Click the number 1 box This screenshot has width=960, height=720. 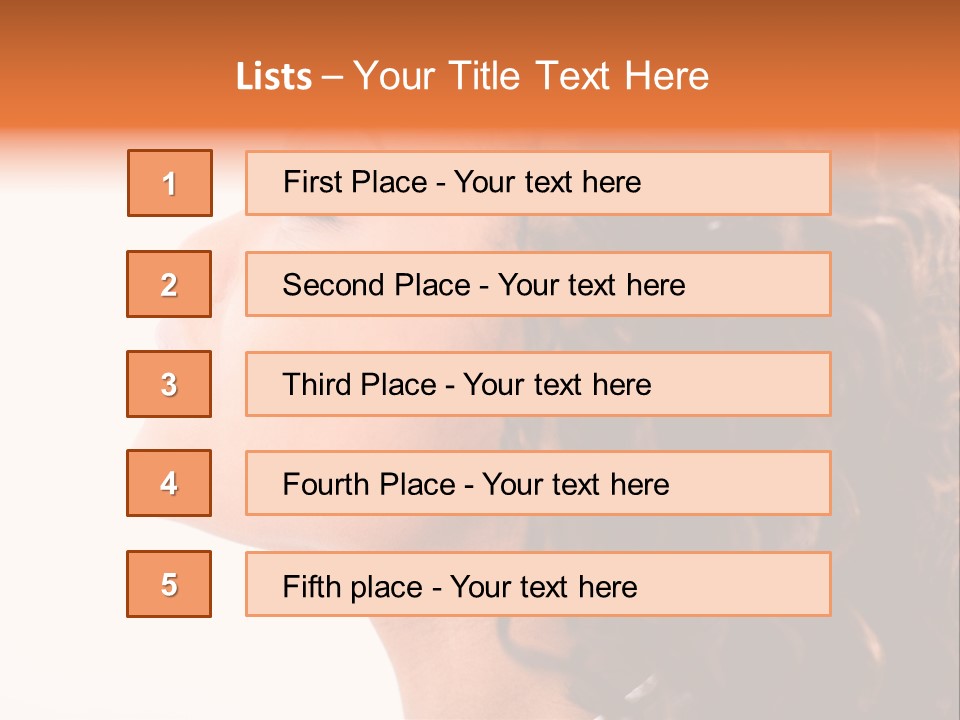pyautogui.click(x=170, y=183)
